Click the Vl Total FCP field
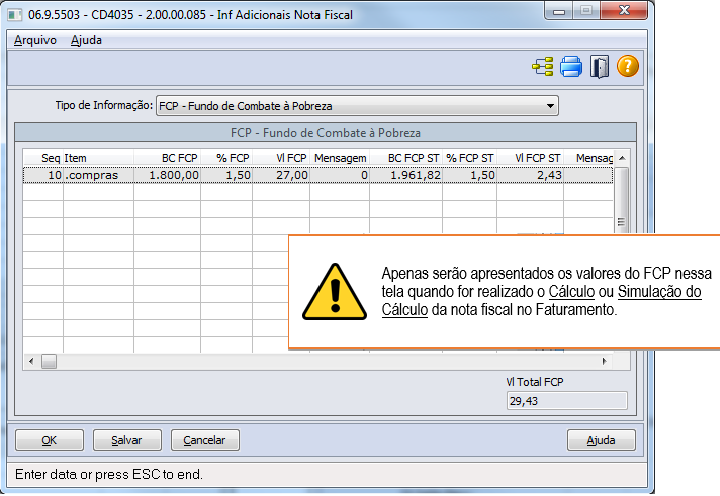 point(566,400)
